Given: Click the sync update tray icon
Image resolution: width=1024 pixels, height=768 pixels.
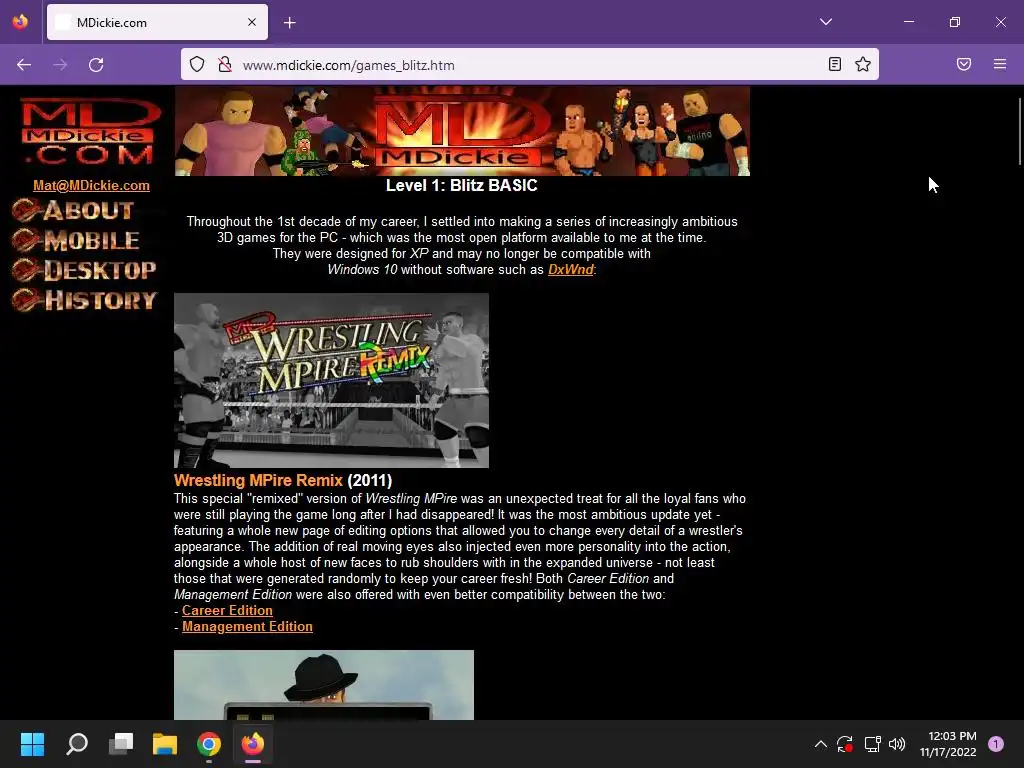Looking at the screenshot, I should [x=845, y=744].
